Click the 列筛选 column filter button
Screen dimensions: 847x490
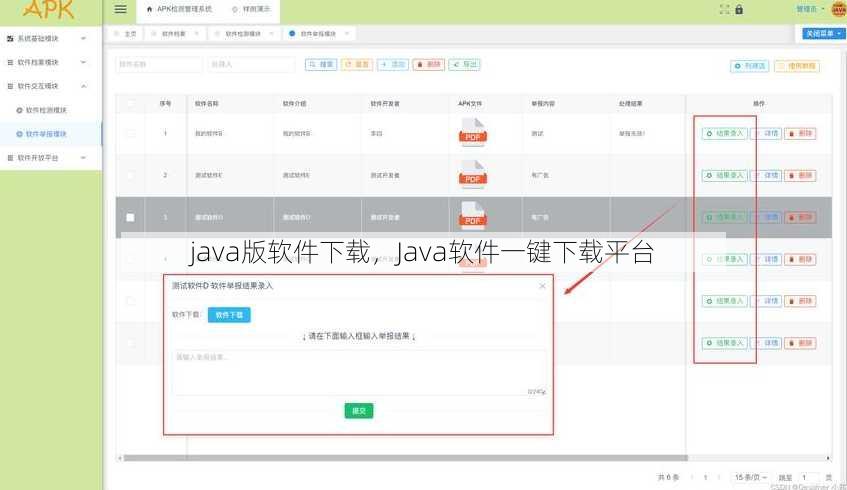(x=750, y=66)
